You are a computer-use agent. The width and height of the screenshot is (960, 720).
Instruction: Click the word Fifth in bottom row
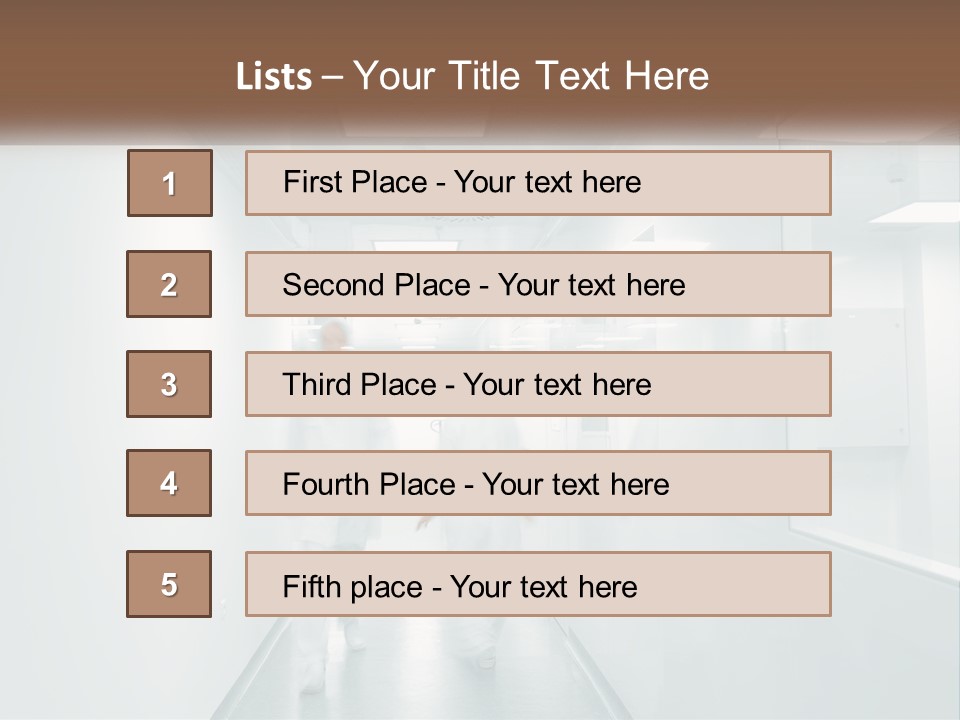click(312, 586)
